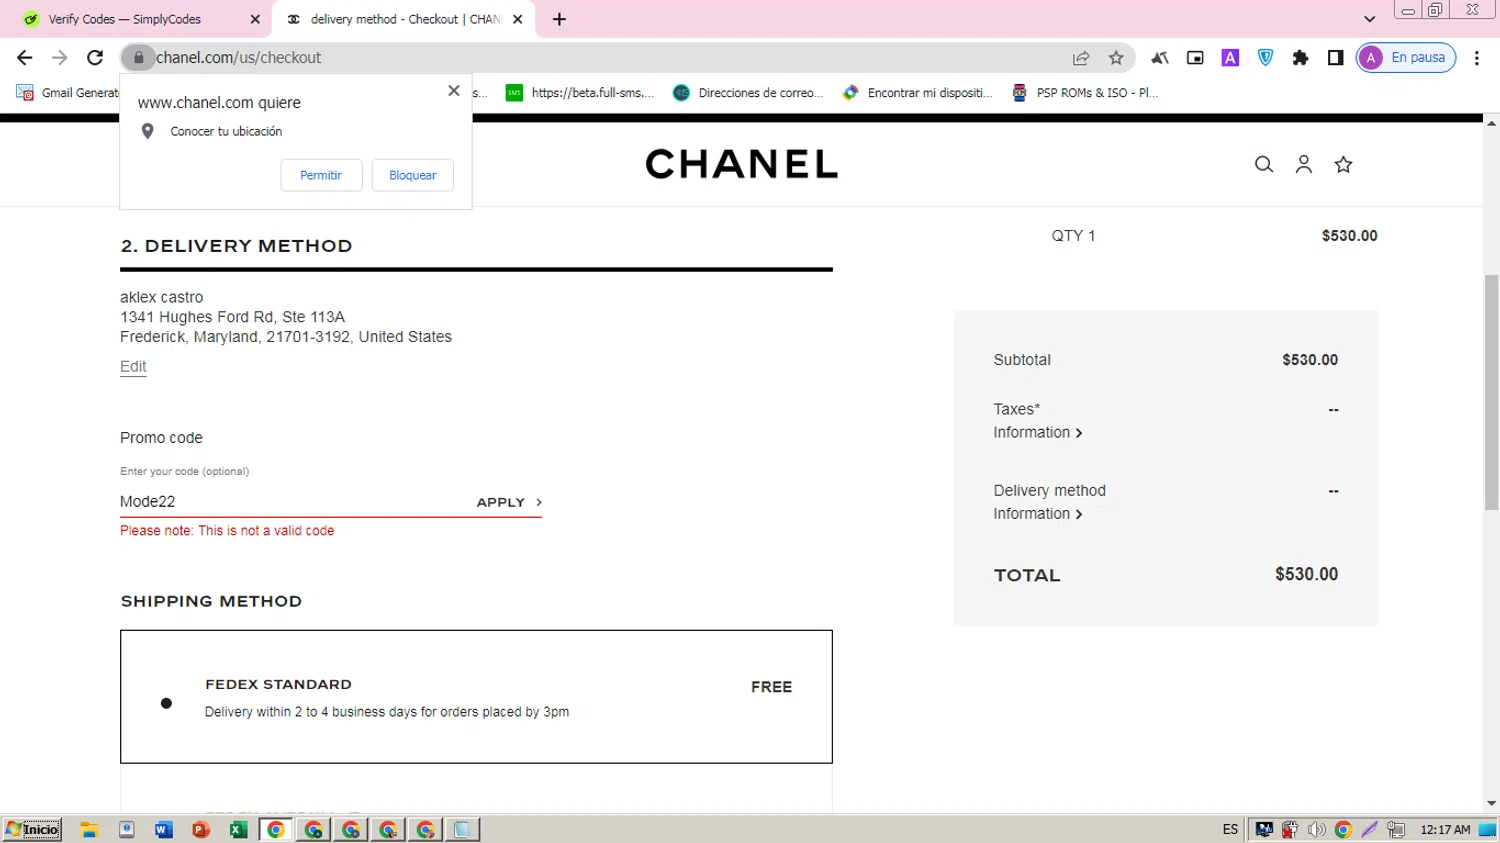Close the Chanel checkout tab
1500x843 pixels.
tap(517, 19)
